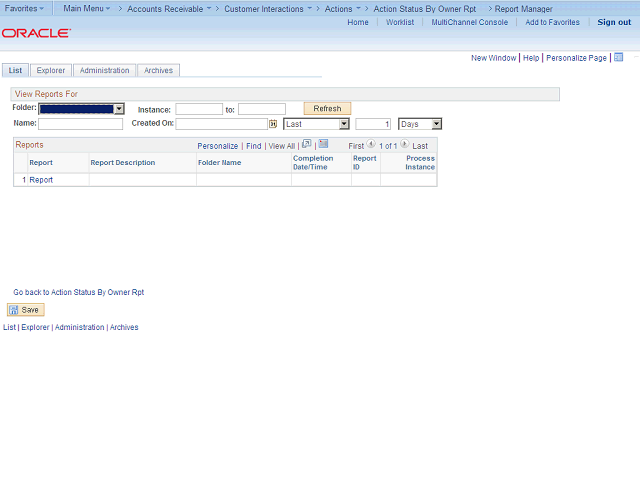Open the Folder dropdown

click(81, 109)
